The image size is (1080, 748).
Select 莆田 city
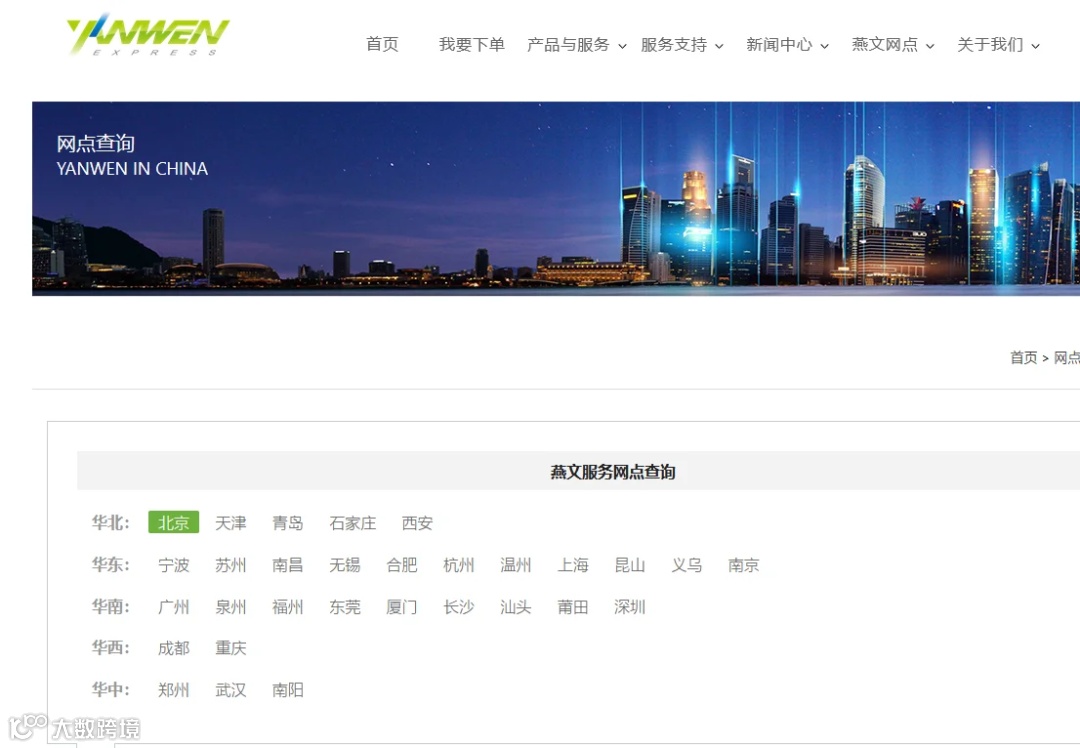(x=573, y=607)
